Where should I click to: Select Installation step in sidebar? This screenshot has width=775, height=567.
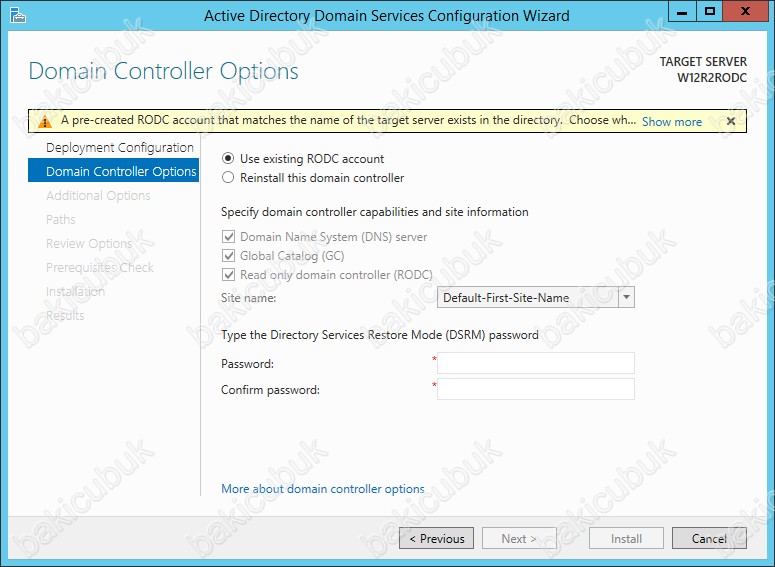point(75,292)
